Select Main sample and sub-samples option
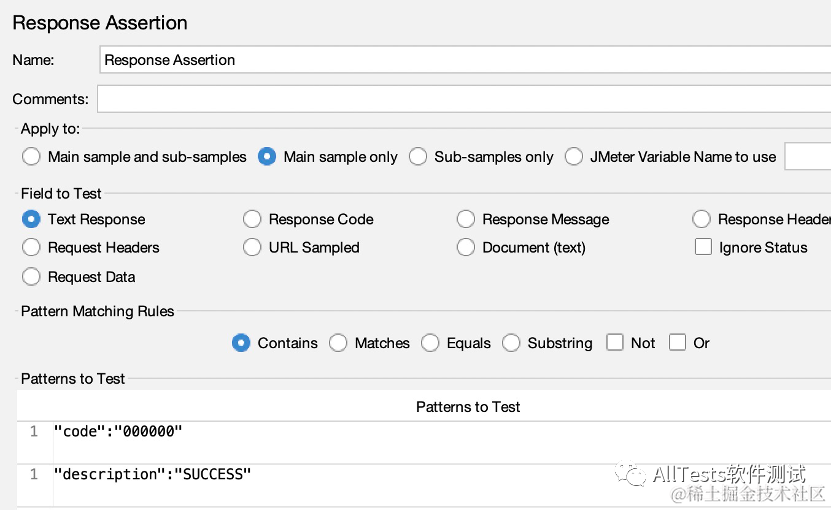This screenshot has height=510, width=832. coord(31,157)
